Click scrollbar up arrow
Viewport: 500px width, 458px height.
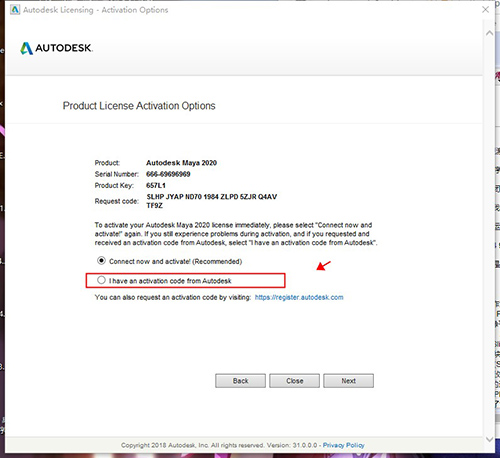(489, 33)
